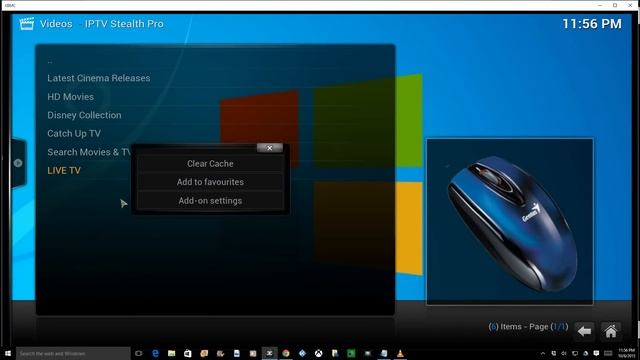
Task: Open VLC media player from taskbar
Action: pos(400,353)
